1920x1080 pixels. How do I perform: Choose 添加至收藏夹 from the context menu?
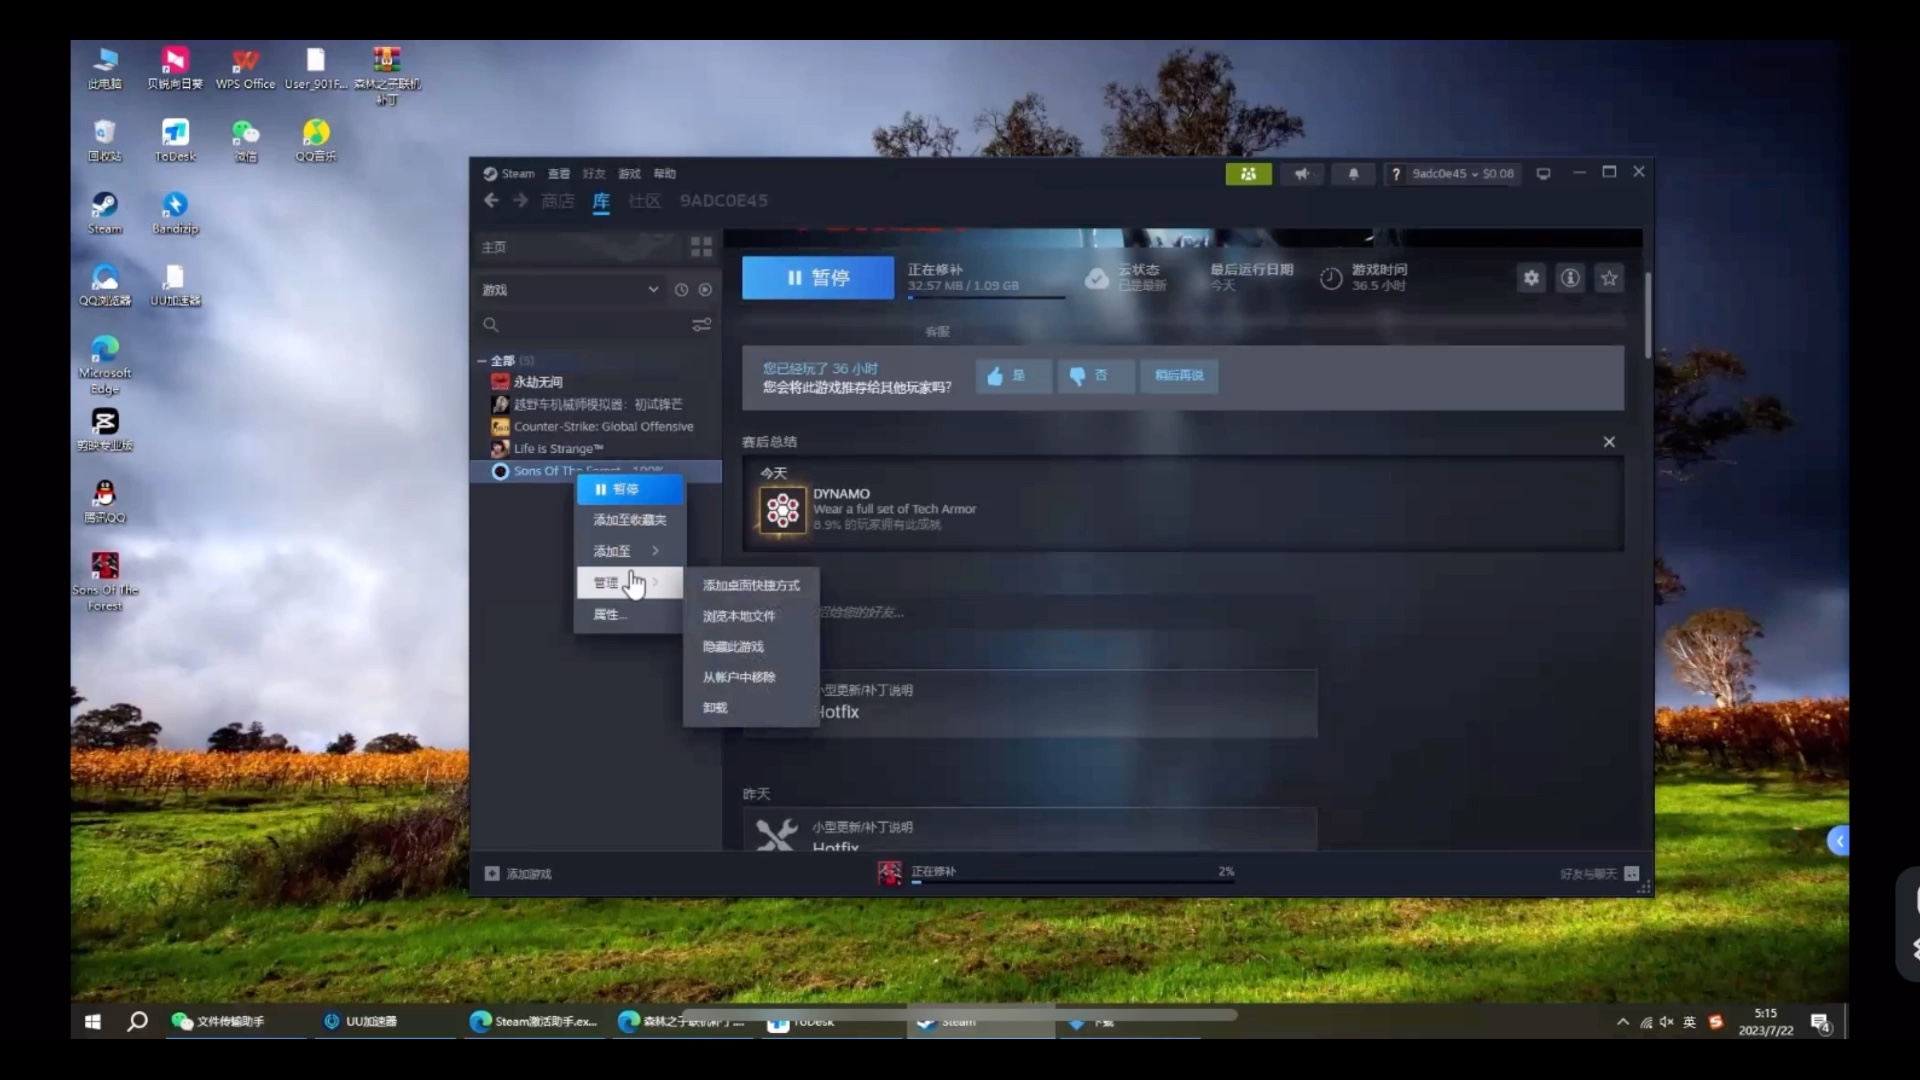628,520
